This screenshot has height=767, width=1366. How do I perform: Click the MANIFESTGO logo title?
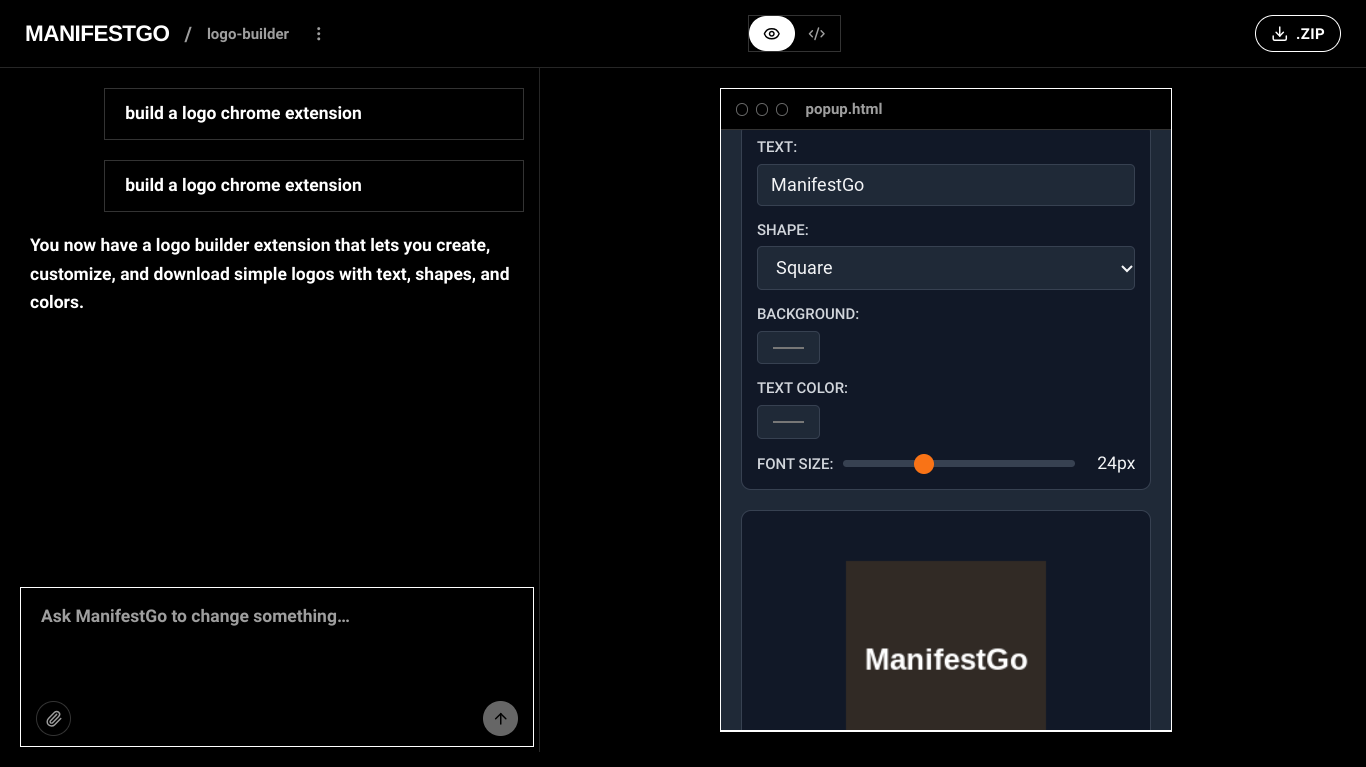pyautogui.click(x=97, y=34)
